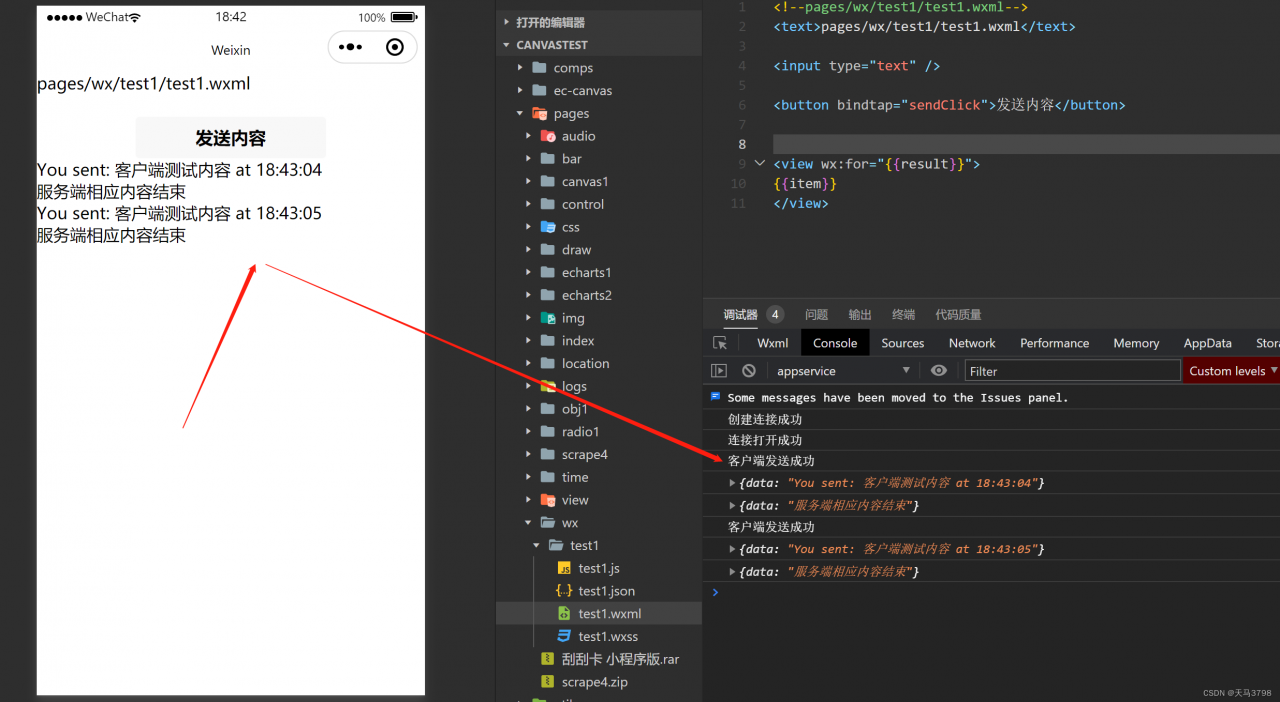Viewport: 1280px width, 702px height.
Task: Expand the location folder
Action: (599, 363)
